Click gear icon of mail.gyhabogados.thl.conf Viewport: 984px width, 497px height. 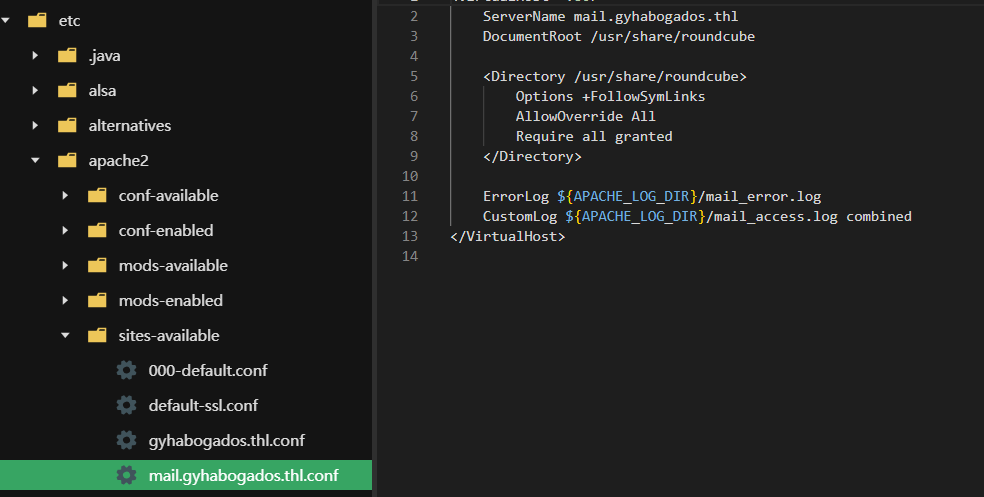click(x=126, y=476)
